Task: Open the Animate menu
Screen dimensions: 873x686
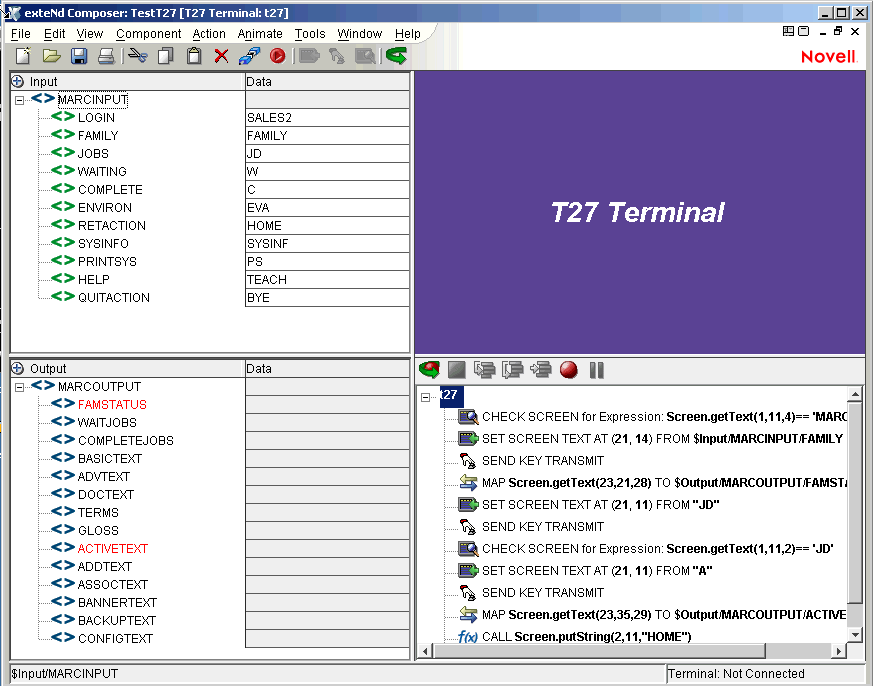Action: (260, 33)
